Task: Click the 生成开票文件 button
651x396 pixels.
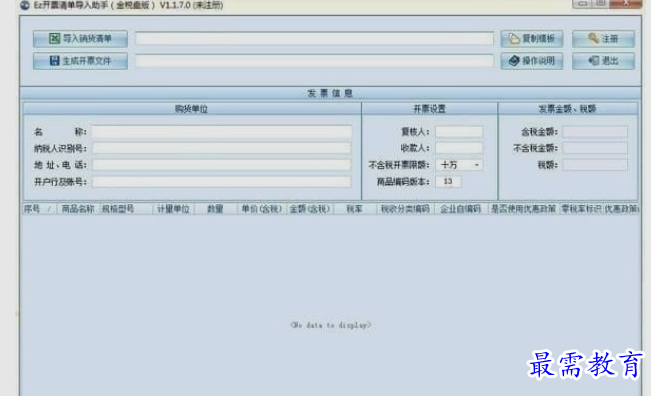Action: [80, 61]
